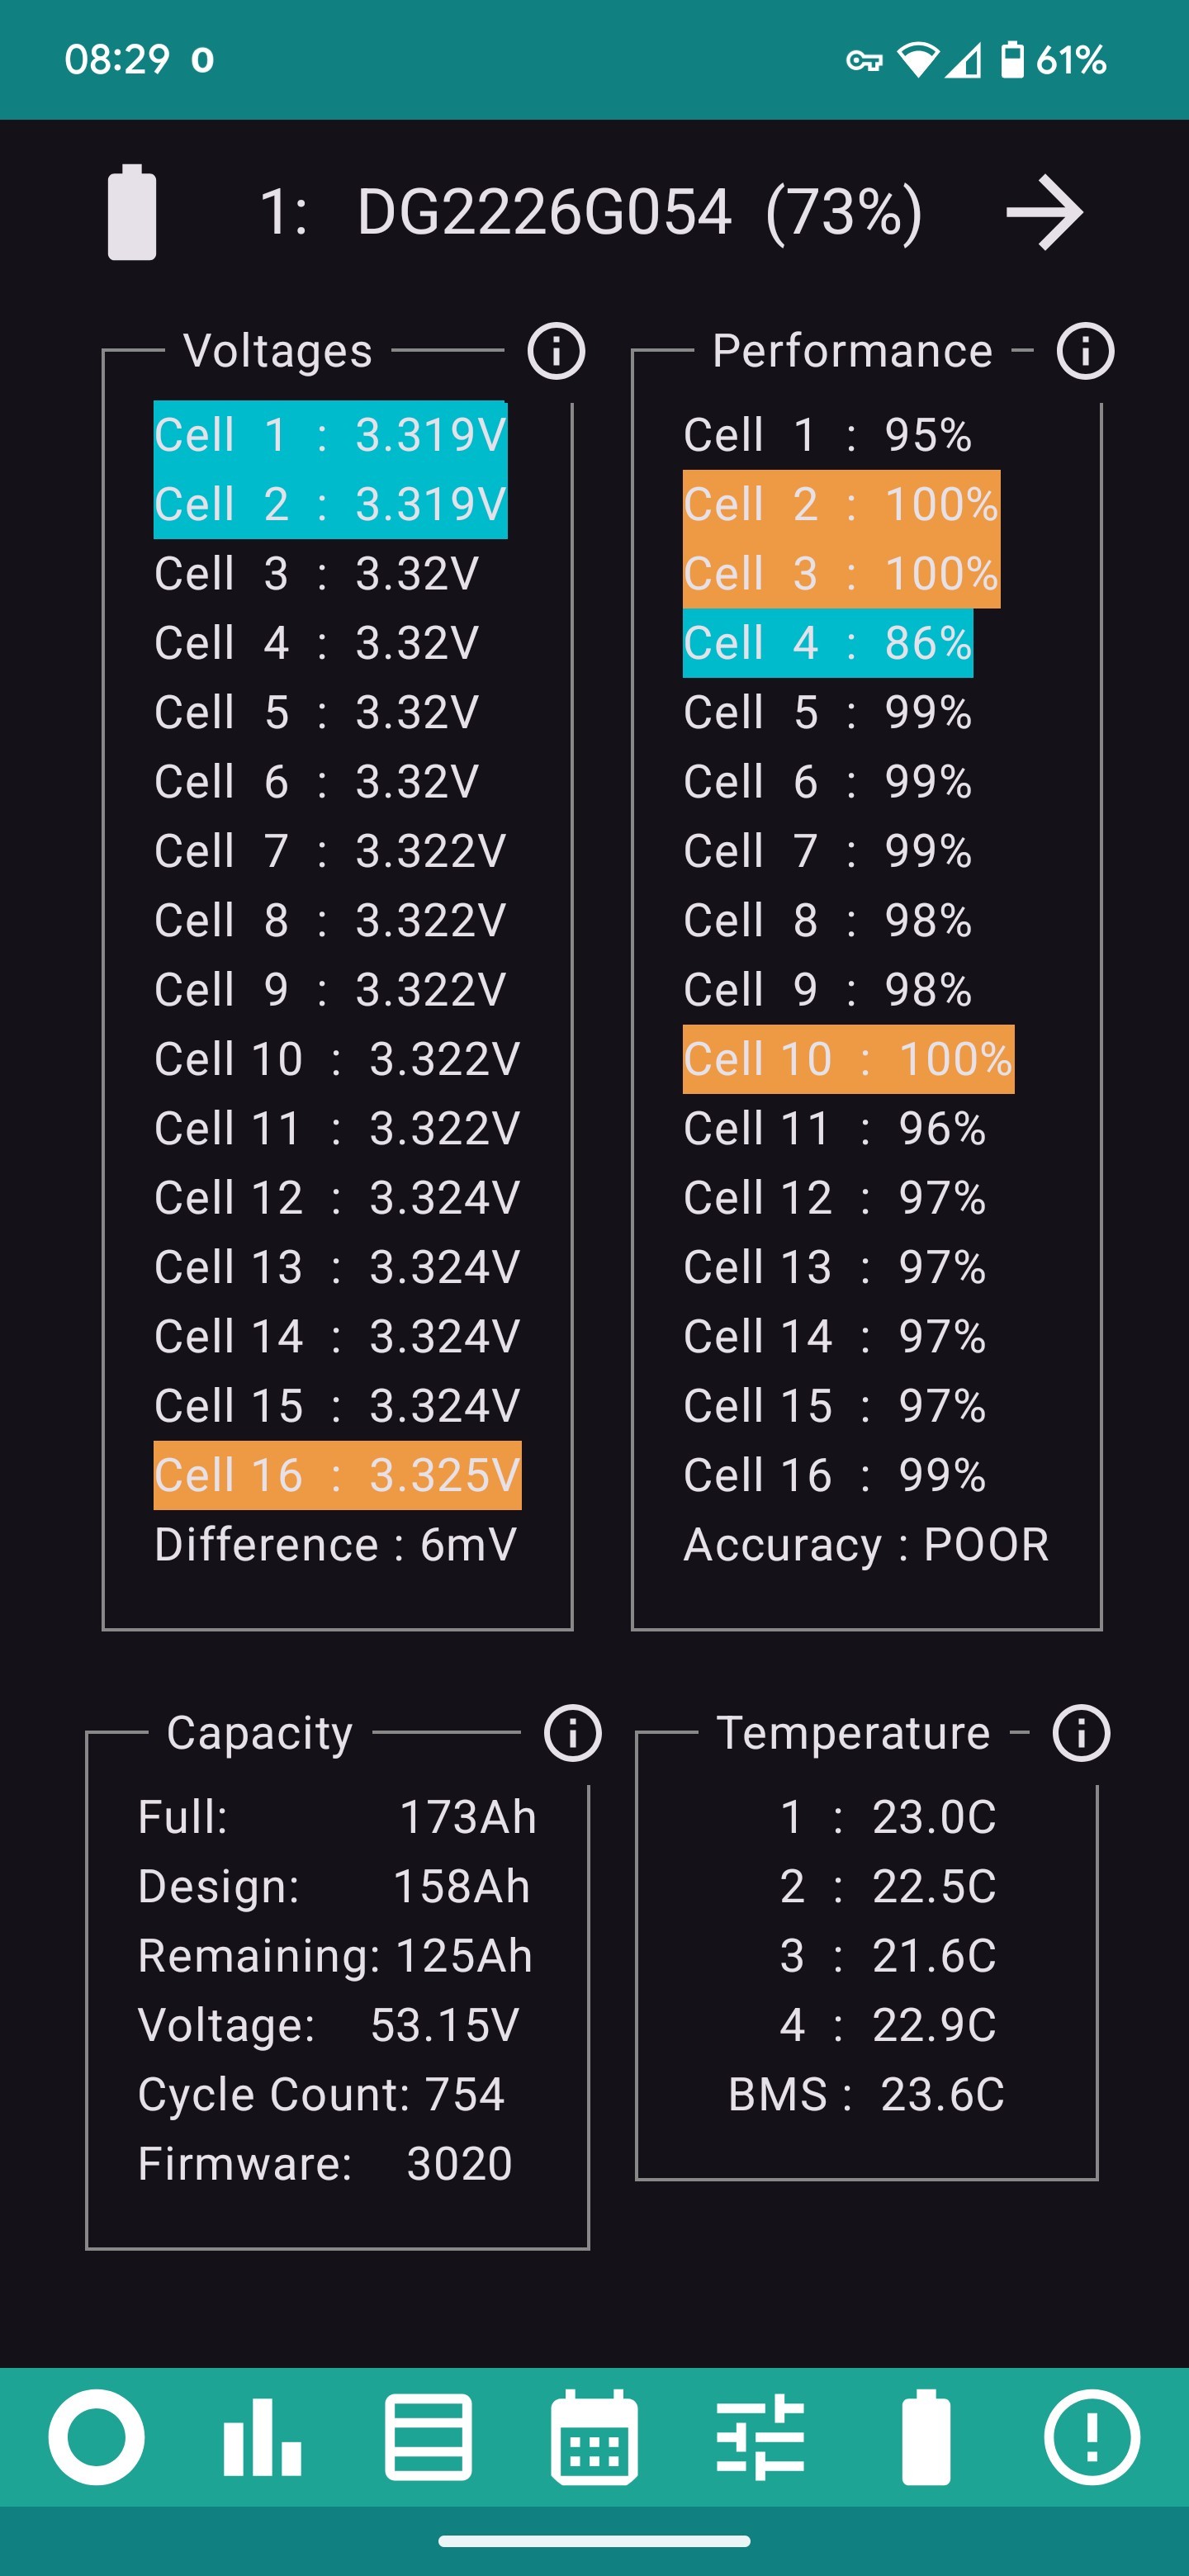
Task: Open the circle tab in bottom bar
Action: [x=96, y=2437]
